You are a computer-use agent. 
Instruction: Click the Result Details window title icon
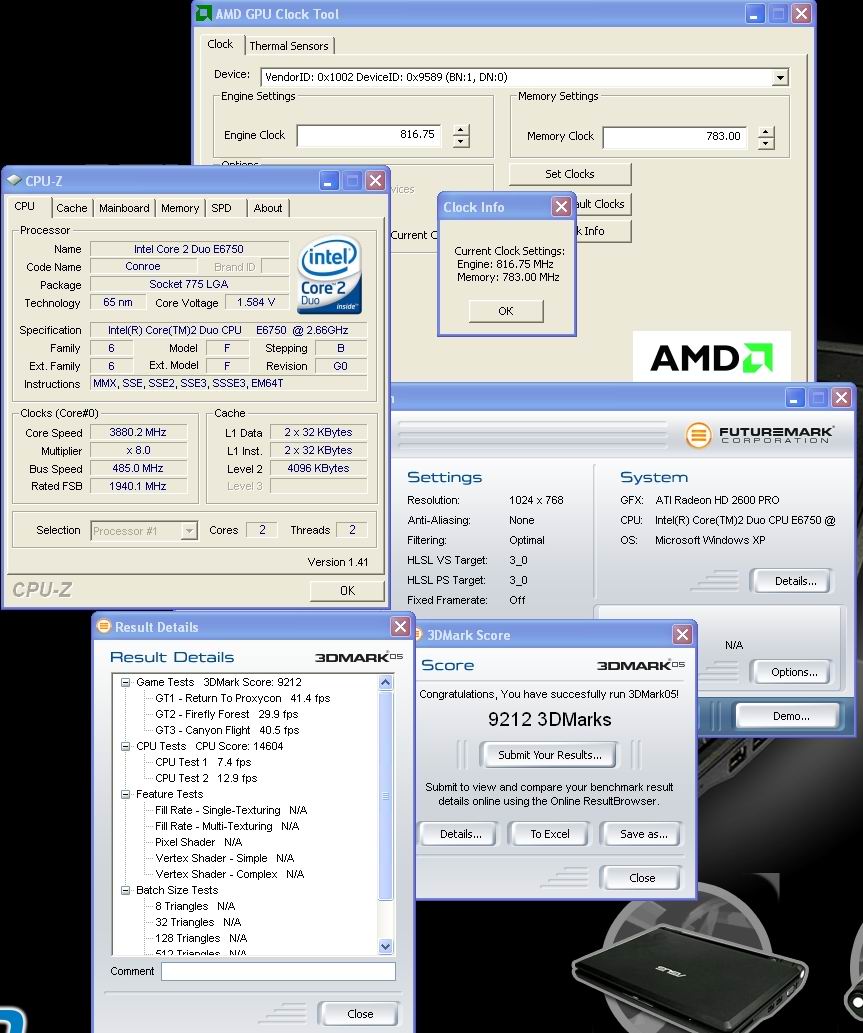point(103,627)
